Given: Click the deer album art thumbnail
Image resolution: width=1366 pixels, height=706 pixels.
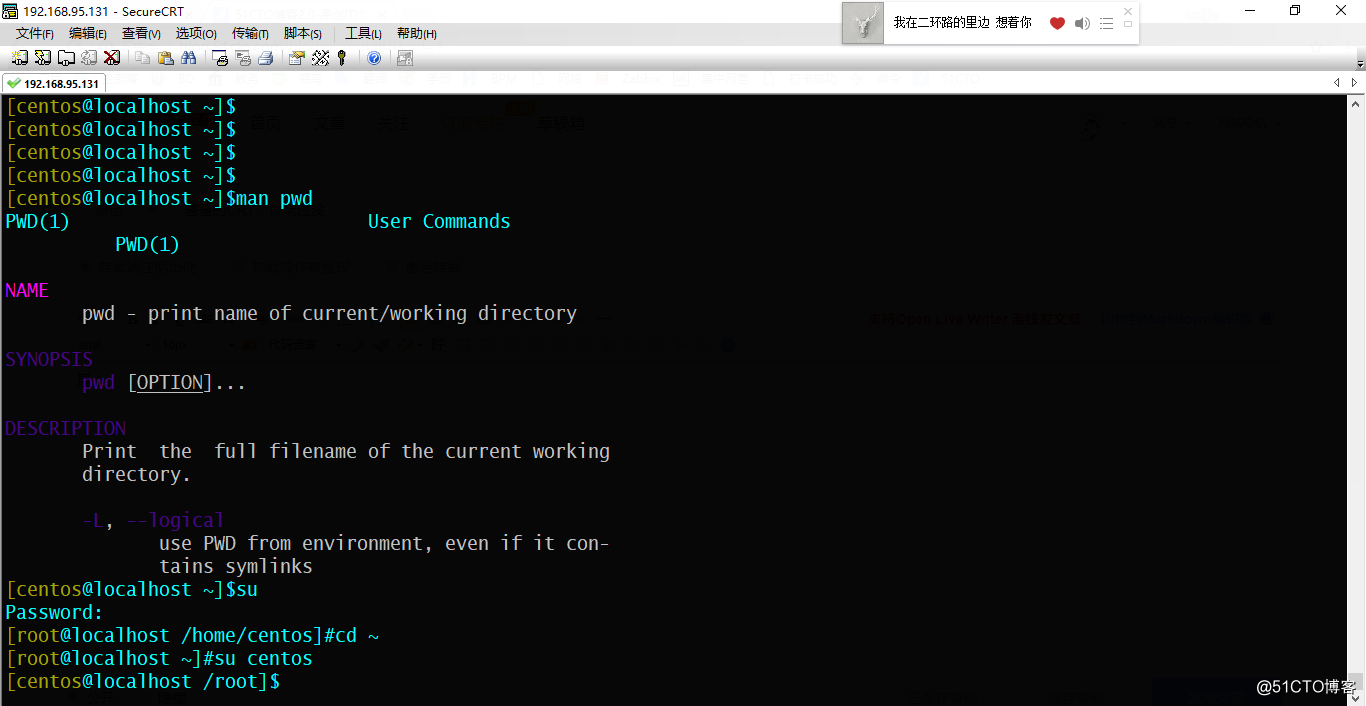Looking at the screenshot, I should coord(863,22).
